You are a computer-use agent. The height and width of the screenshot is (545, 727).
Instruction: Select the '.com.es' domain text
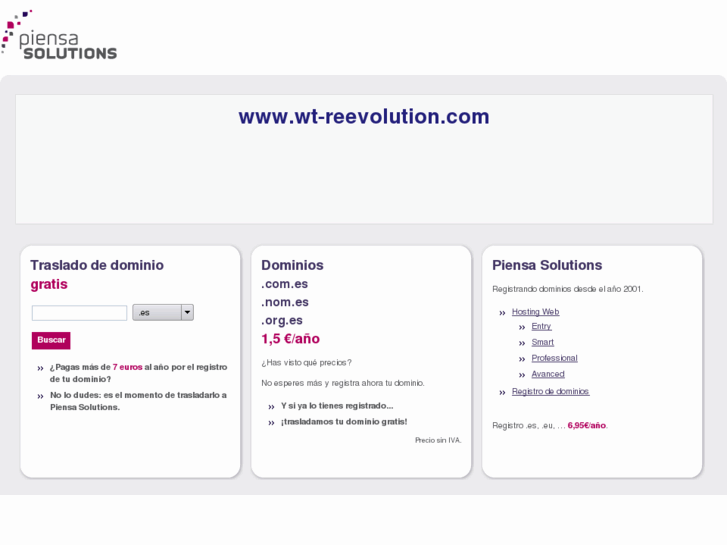point(285,283)
